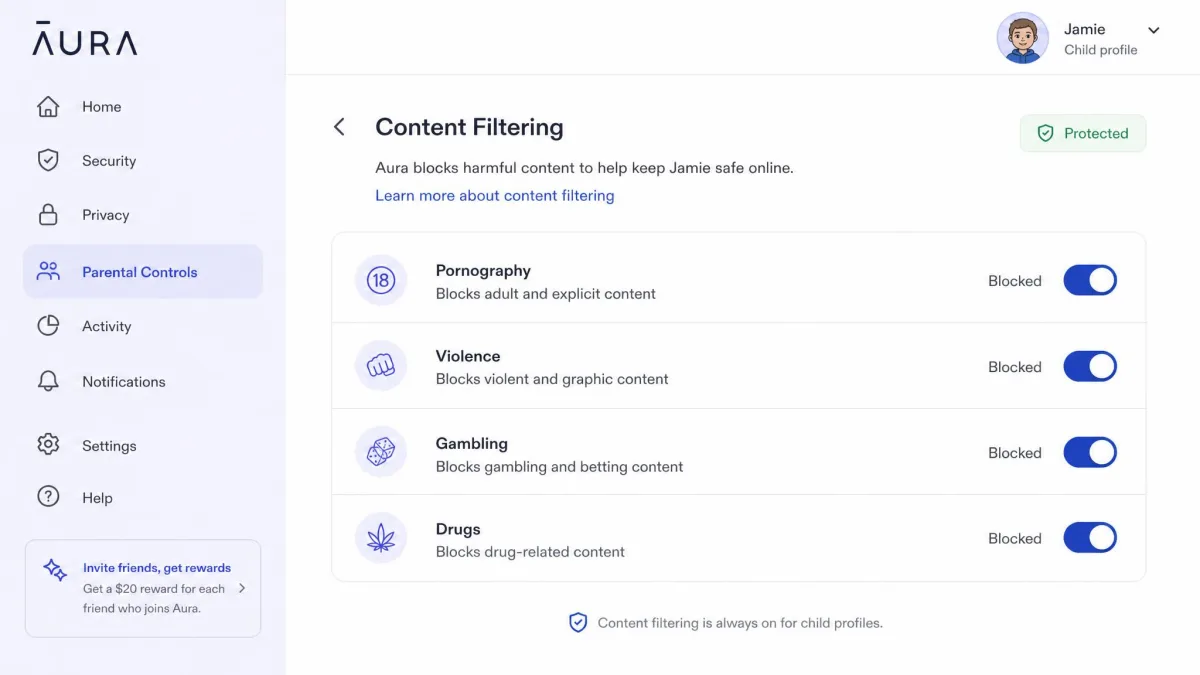The height and width of the screenshot is (675, 1200).
Task: Click the Violence category title
Action: 468,356
